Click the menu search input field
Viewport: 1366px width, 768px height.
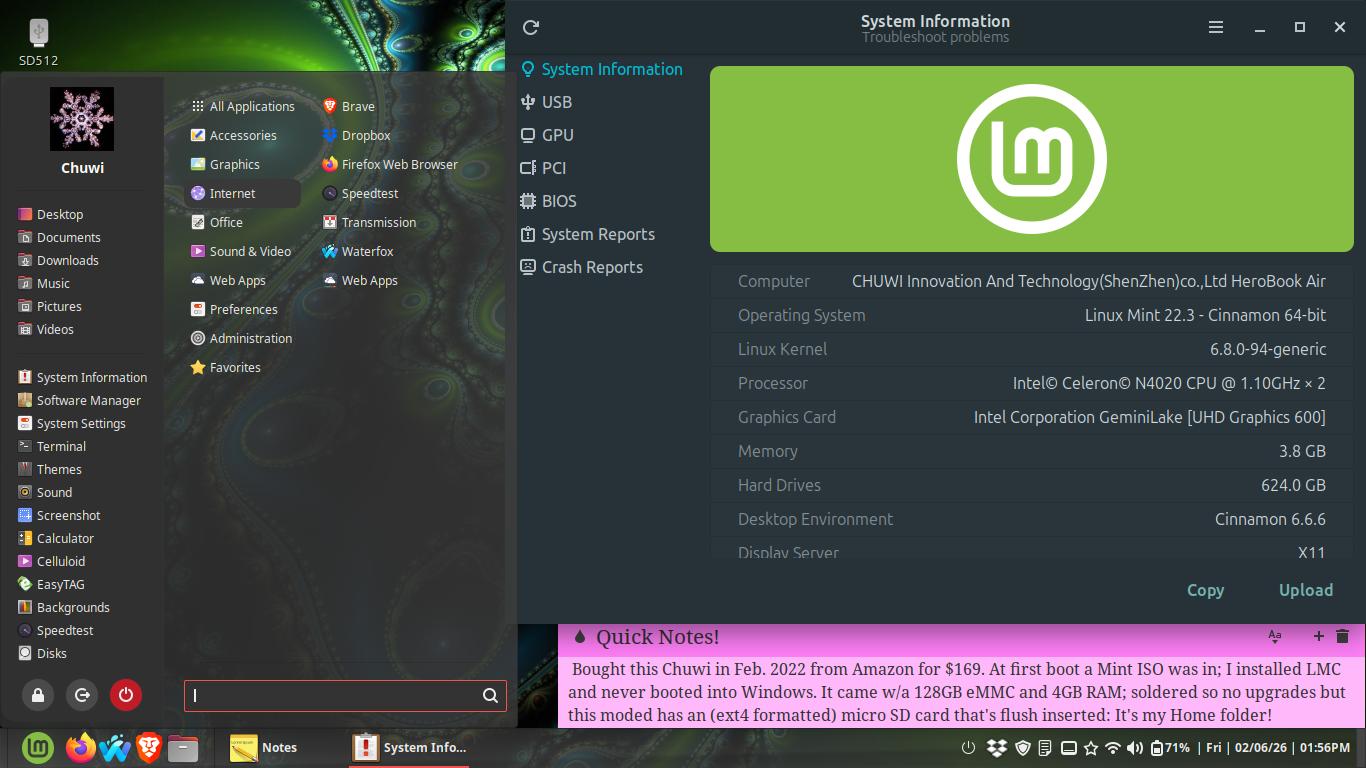point(335,696)
